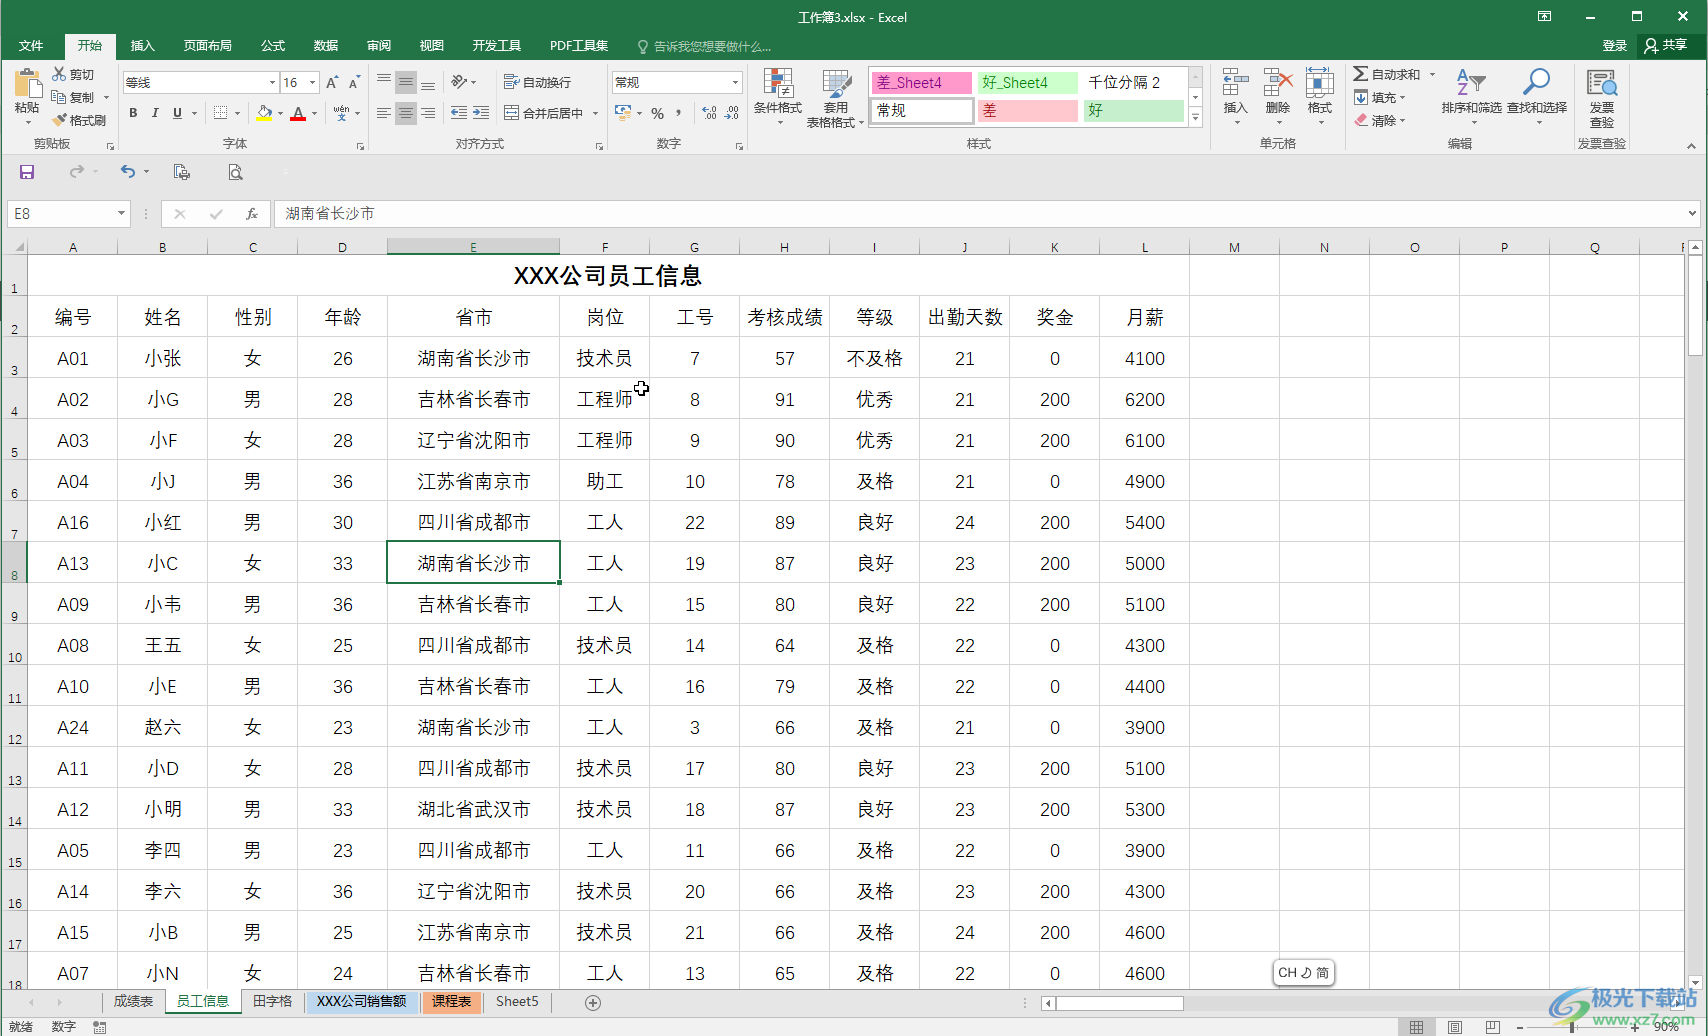Toggle middle vertical alignment
The image size is (1708, 1036).
pyautogui.click(x=406, y=82)
